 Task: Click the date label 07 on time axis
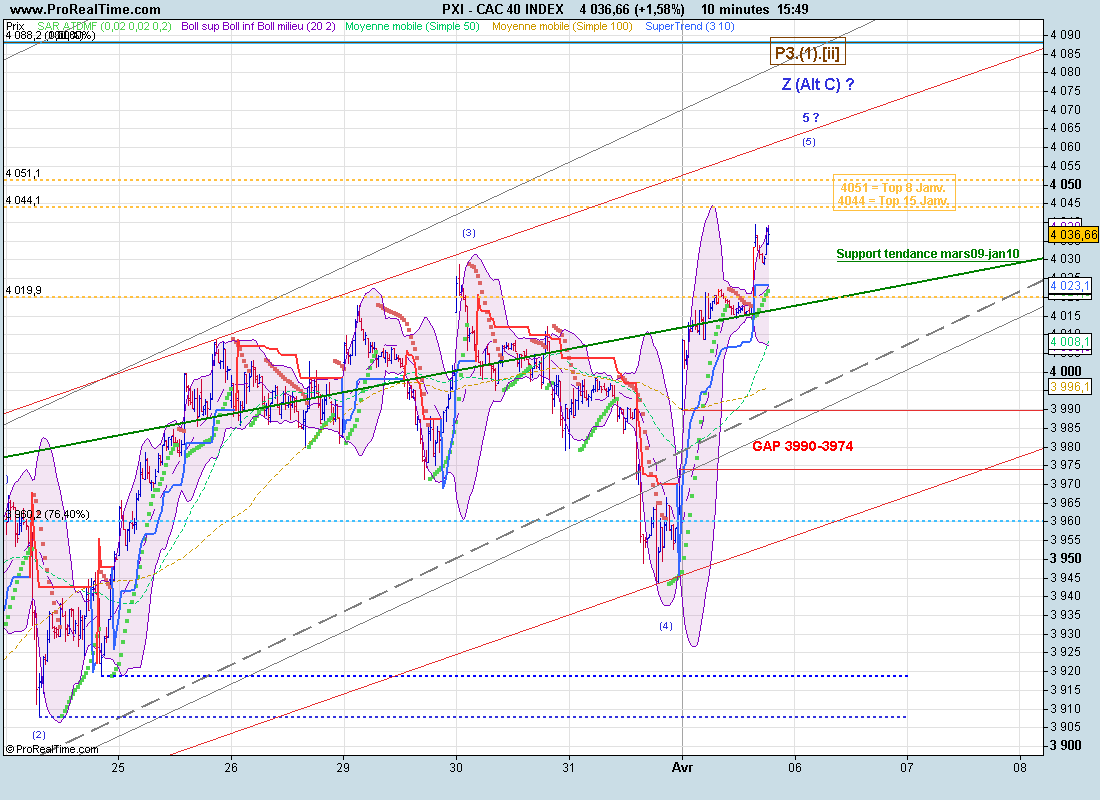pyautogui.click(x=906, y=767)
